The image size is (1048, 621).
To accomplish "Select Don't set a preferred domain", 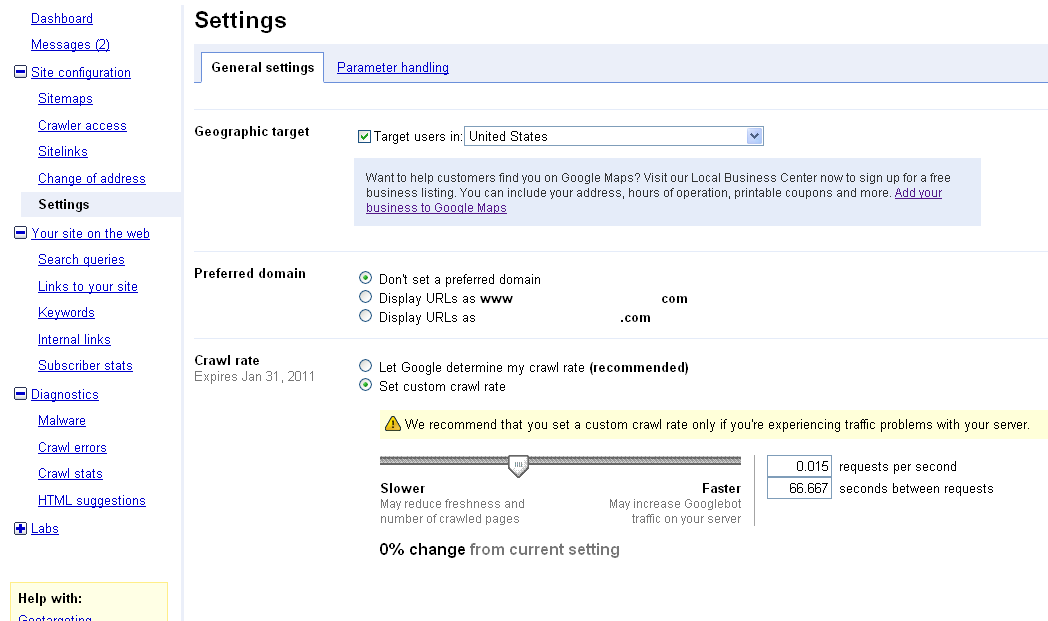I will (365, 279).
